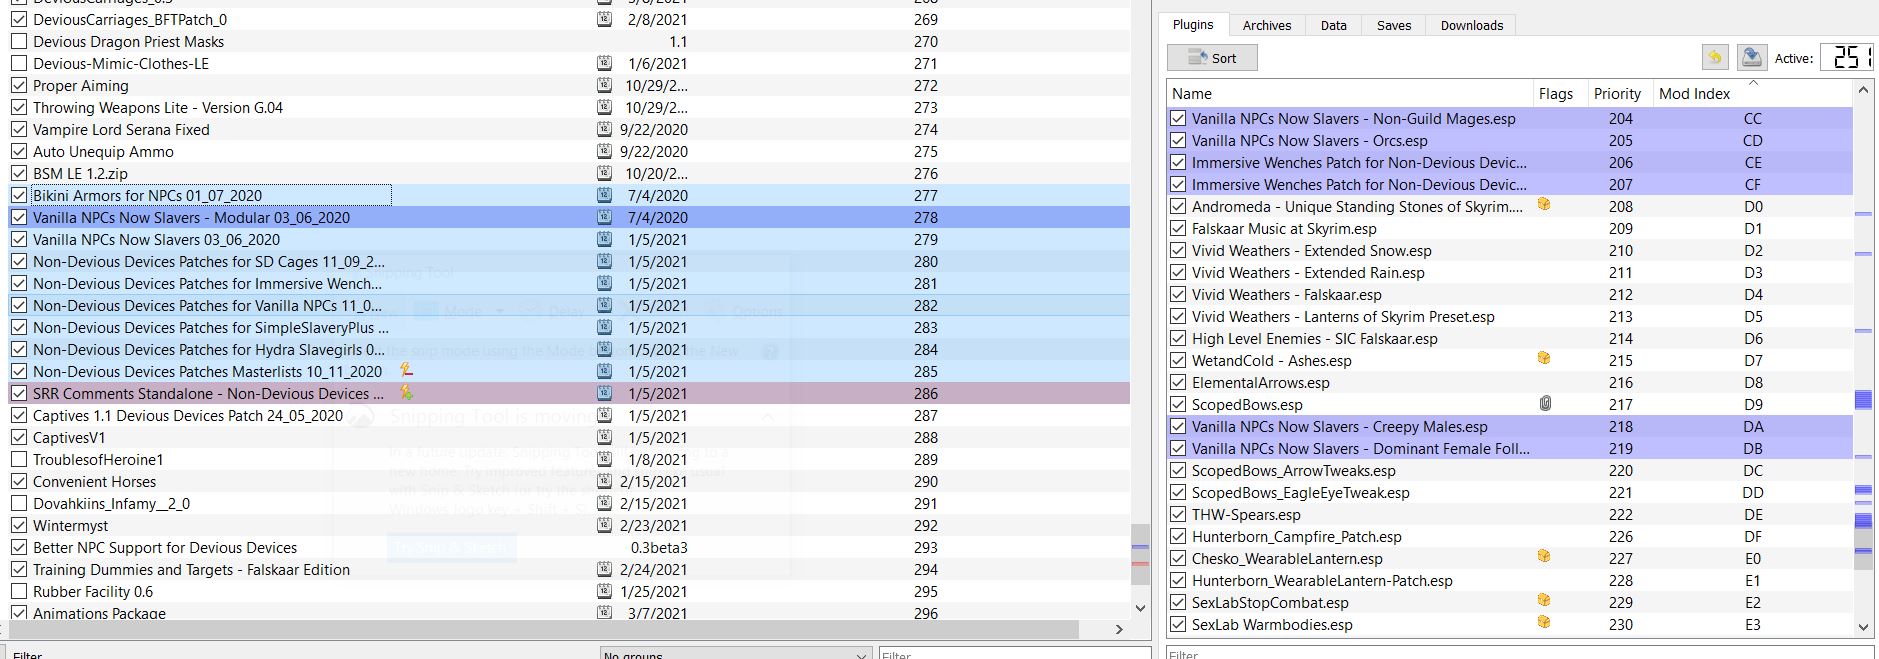Click calendar version icon on Proper Aiming row
The width and height of the screenshot is (1879, 659).
tap(604, 85)
